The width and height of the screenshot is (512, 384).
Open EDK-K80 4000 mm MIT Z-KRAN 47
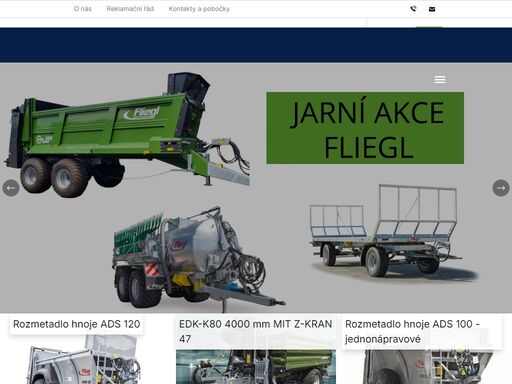(256, 331)
